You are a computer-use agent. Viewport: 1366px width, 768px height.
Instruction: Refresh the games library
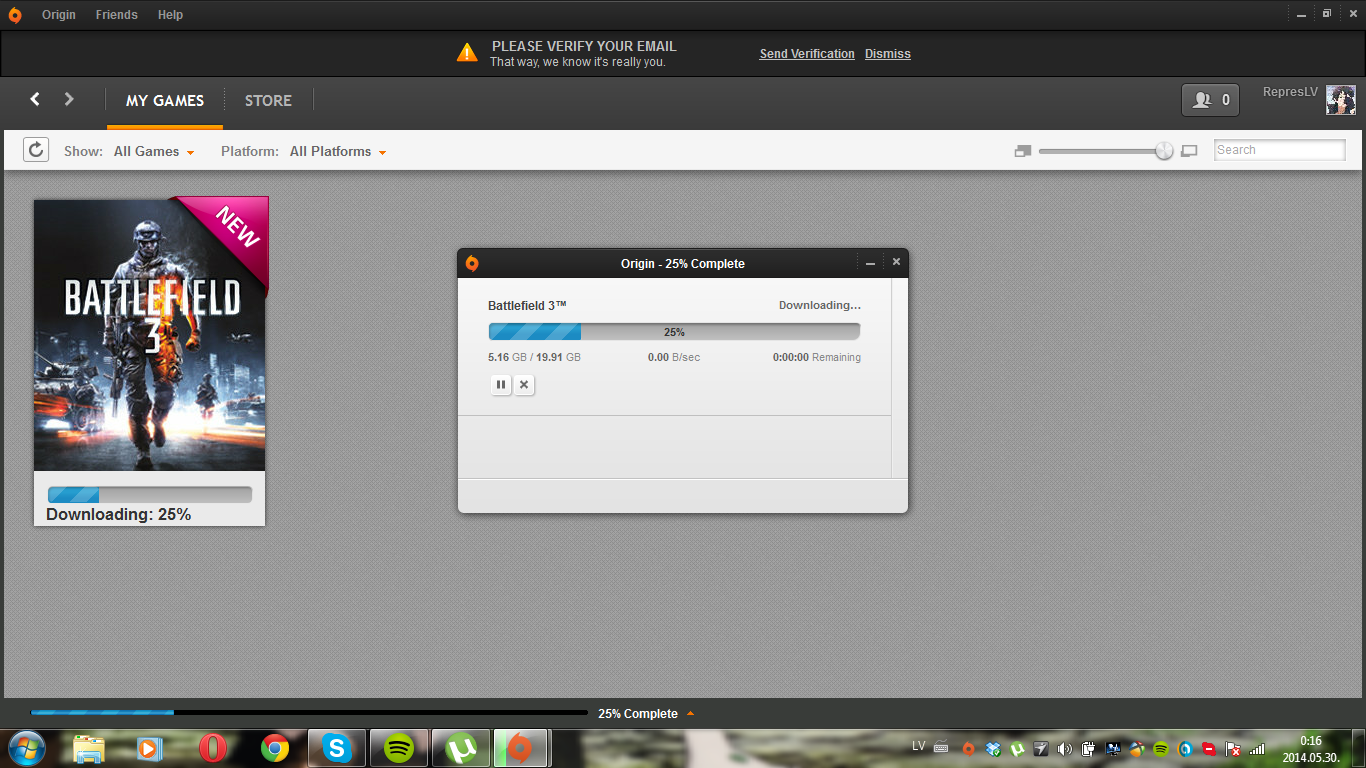tap(36, 150)
